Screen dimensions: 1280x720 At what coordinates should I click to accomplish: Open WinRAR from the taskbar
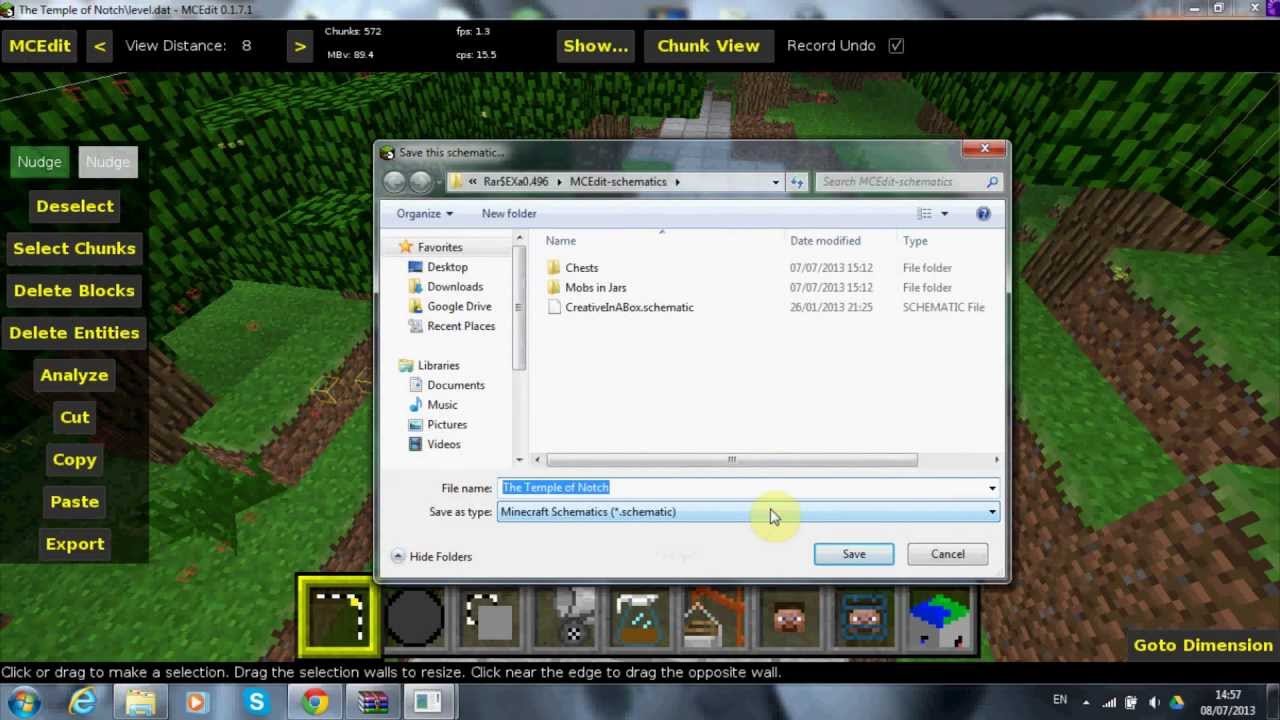click(372, 702)
